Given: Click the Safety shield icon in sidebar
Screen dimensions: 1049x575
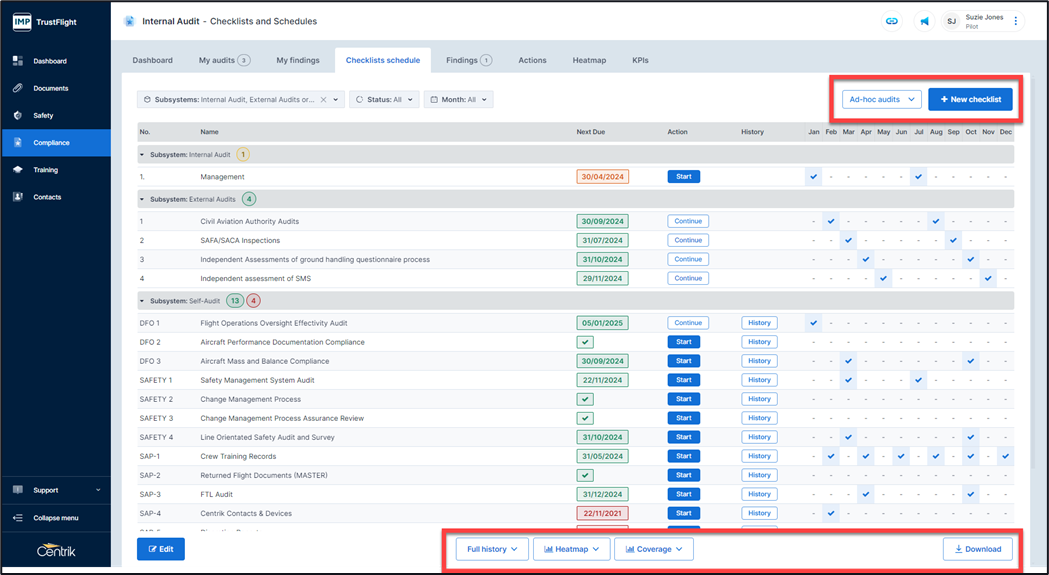Looking at the screenshot, I should coord(18,115).
